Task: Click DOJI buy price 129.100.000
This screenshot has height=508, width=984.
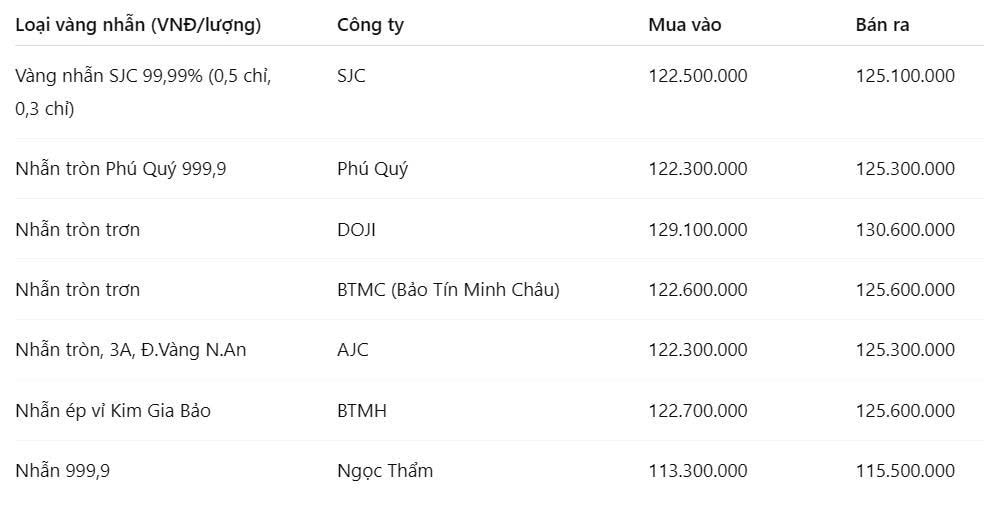Action: click(x=698, y=230)
